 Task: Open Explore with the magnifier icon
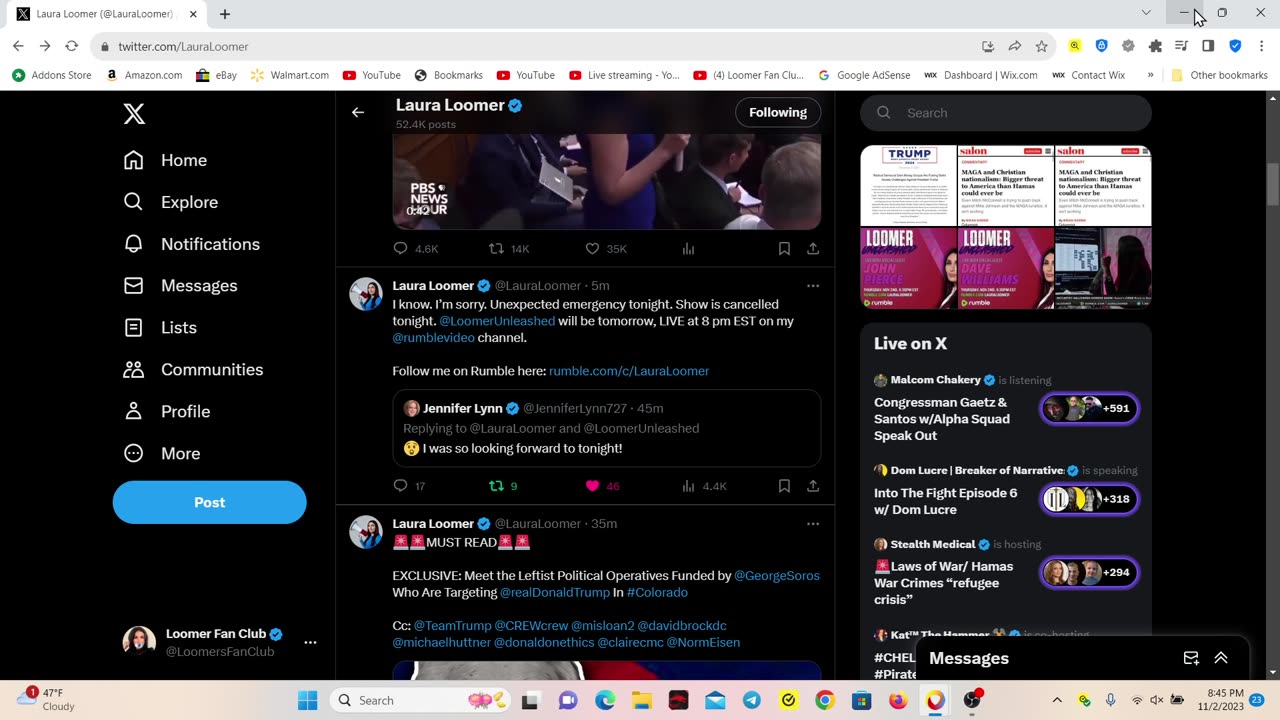170,202
